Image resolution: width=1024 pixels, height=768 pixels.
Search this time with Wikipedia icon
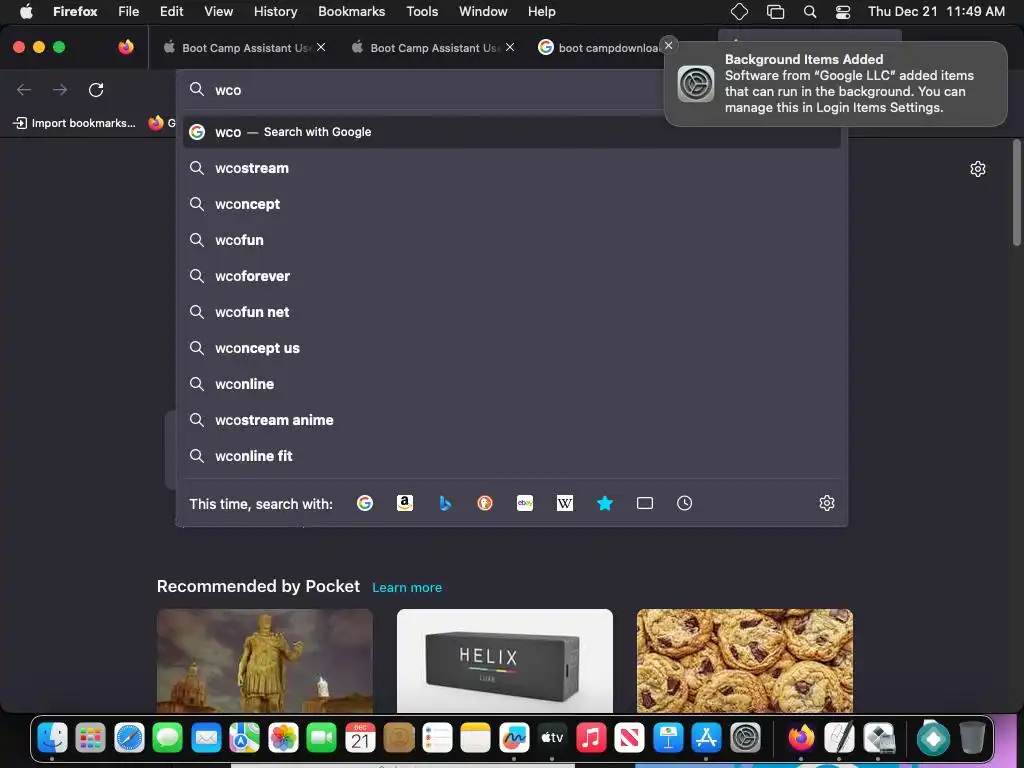[565, 503]
